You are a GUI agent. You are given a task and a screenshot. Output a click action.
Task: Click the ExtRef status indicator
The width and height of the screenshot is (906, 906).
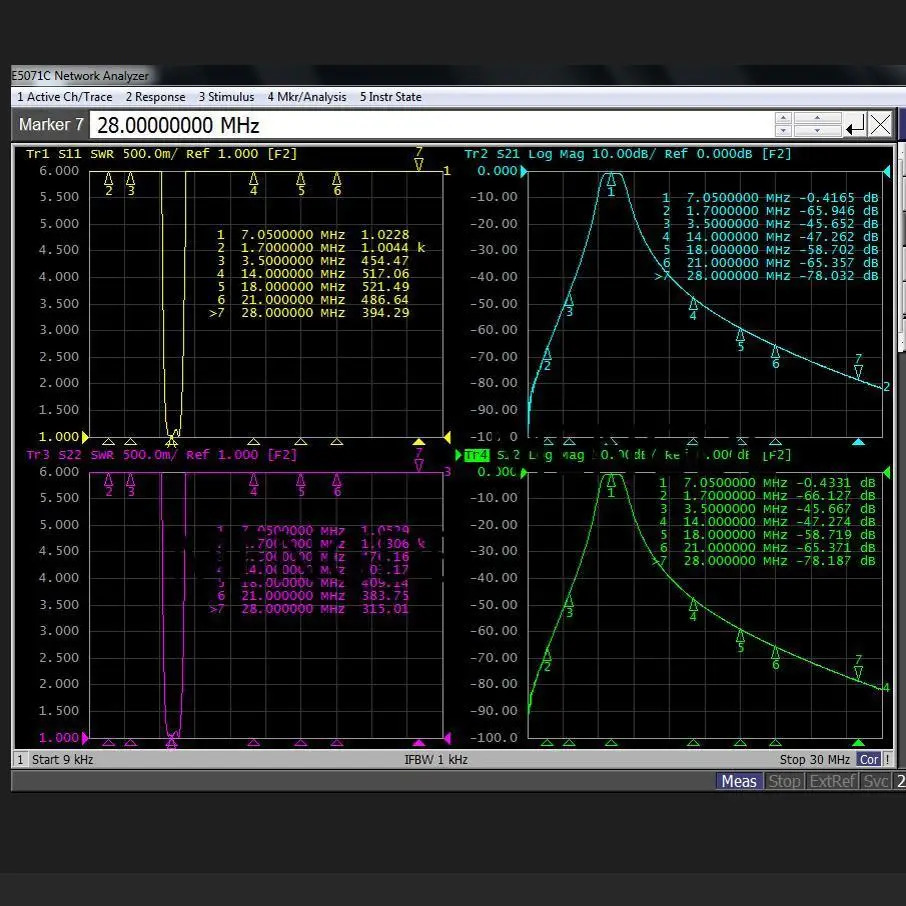click(832, 781)
